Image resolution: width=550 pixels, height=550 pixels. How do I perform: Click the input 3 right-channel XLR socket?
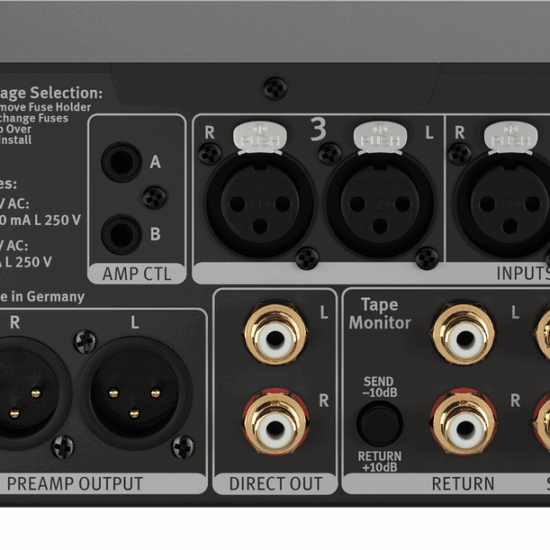(x=260, y=204)
